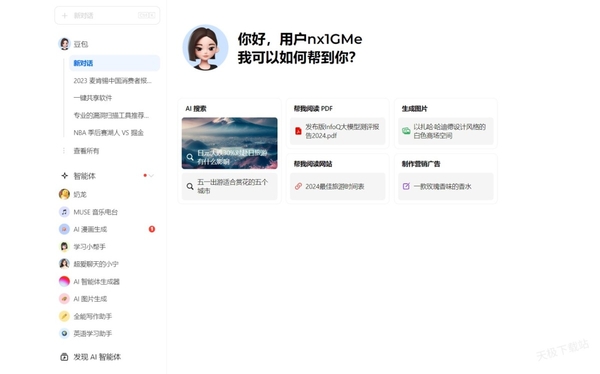The image size is (600, 374).
Task: Click the green image icon in 生成图片
Action: click(x=406, y=131)
